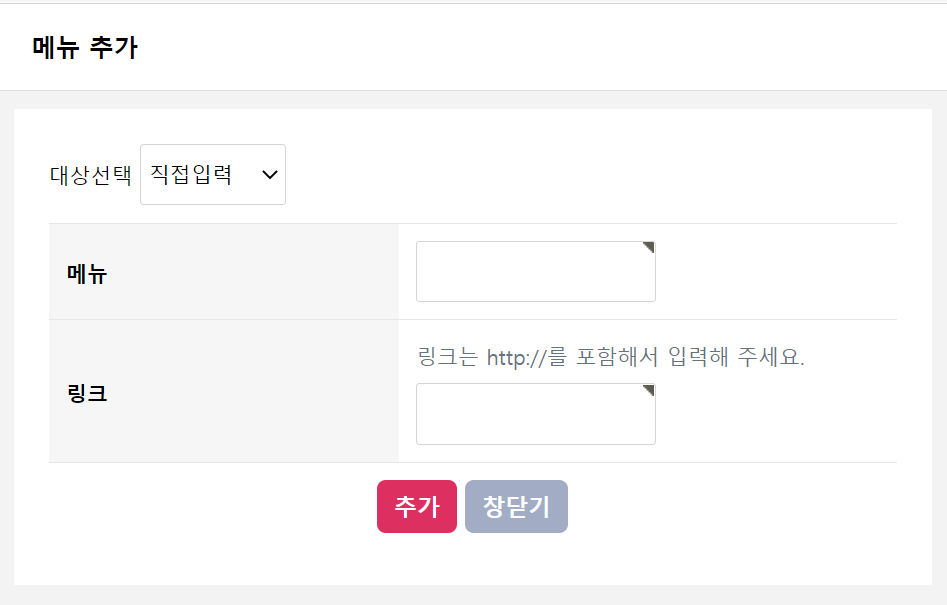The image size is (947, 605).
Task: Click the bold 메뉴 row label
Action: pos(87,273)
